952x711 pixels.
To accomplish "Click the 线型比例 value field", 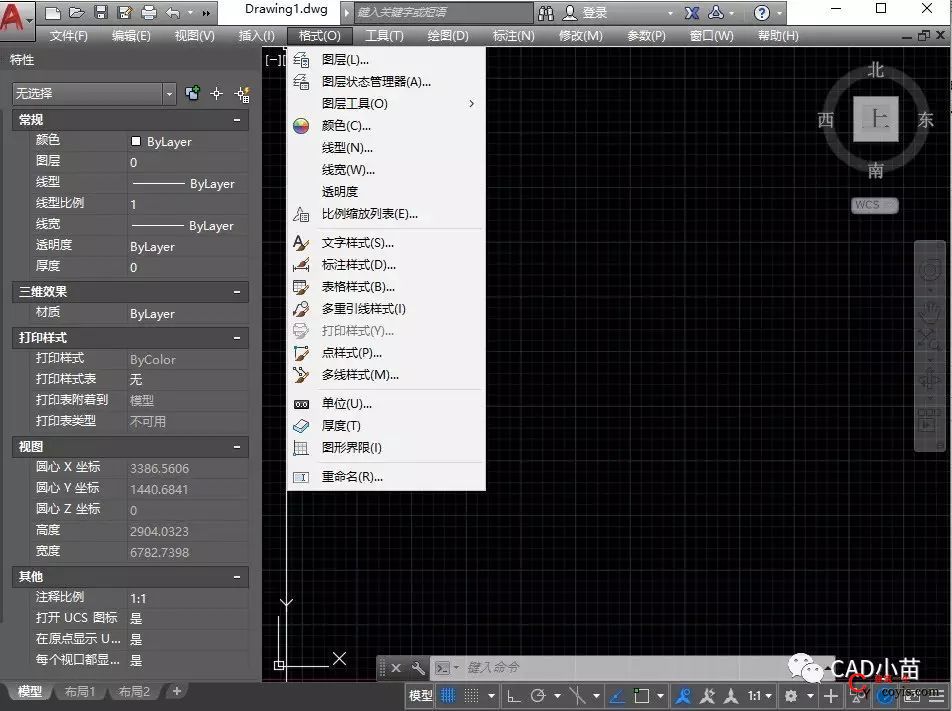I will [188, 205].
